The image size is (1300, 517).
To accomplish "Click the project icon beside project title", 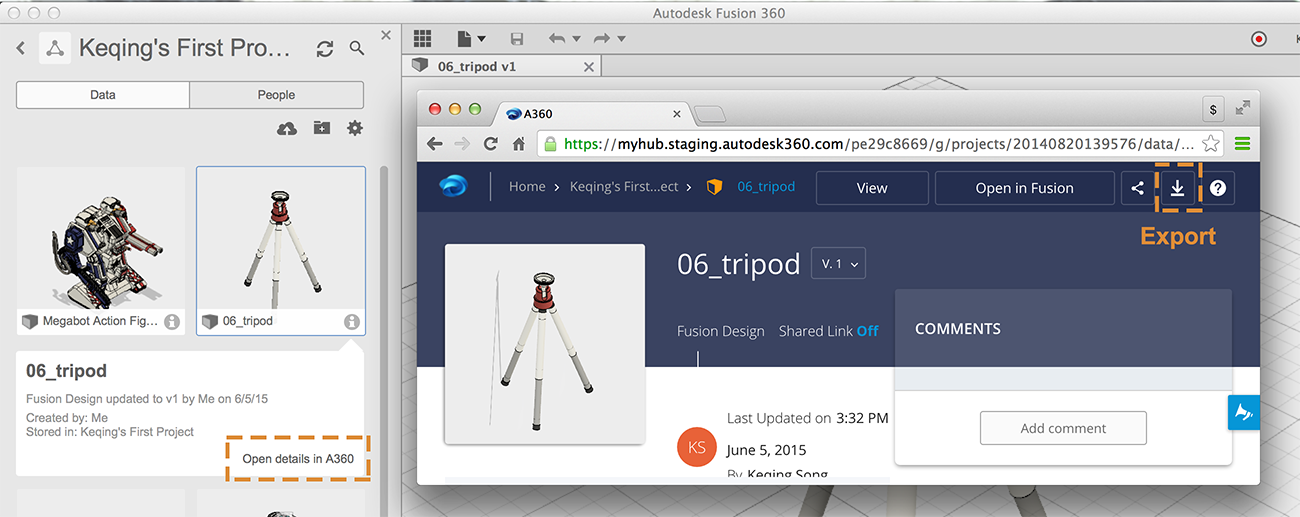I will tap(55, 48).
